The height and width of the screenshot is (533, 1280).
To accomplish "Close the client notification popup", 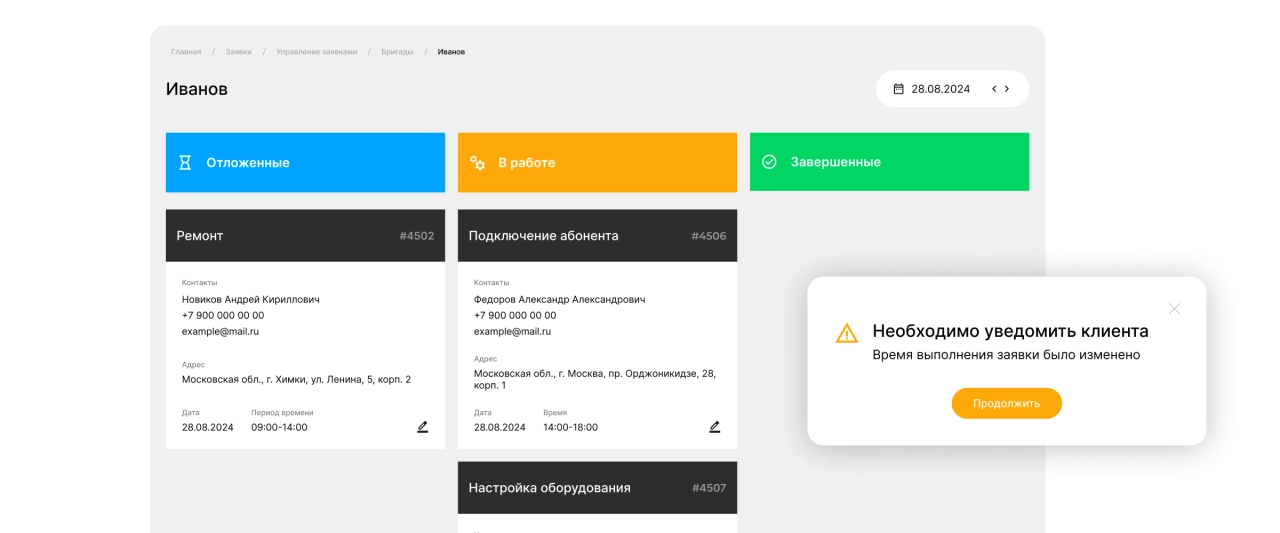I will point(1174,308).
